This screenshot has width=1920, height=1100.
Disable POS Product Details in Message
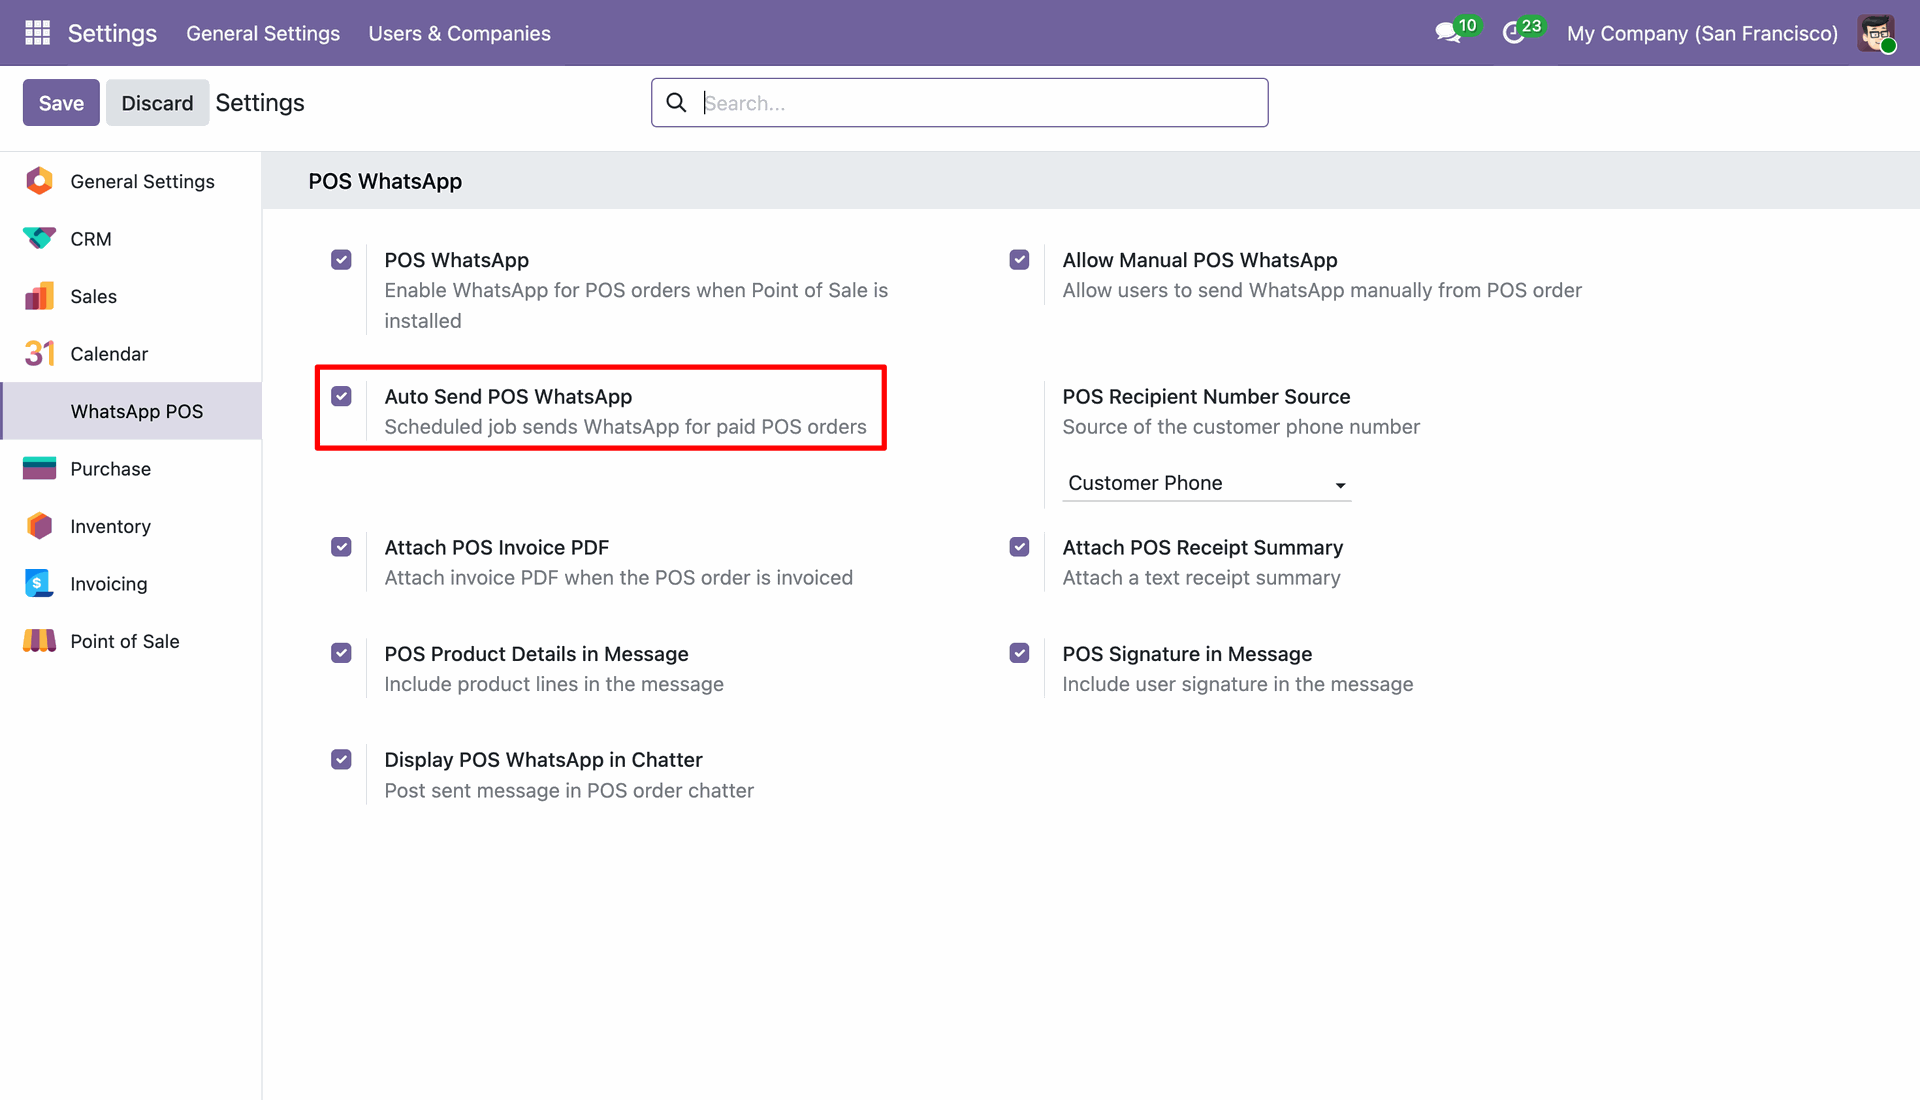click(x=341, y=653)
